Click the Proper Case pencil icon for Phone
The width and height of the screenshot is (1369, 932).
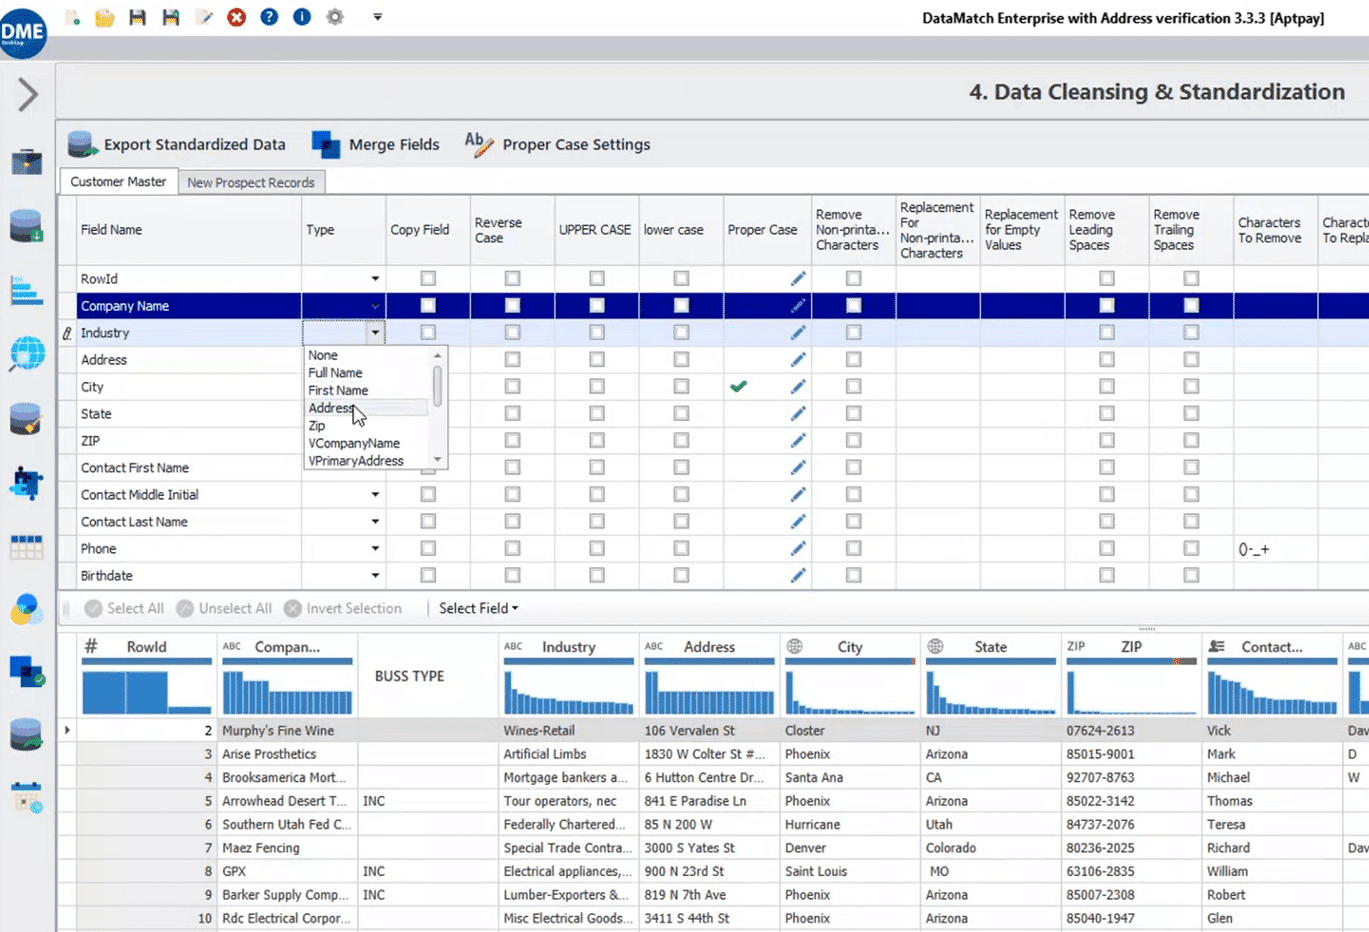[798, 548]
